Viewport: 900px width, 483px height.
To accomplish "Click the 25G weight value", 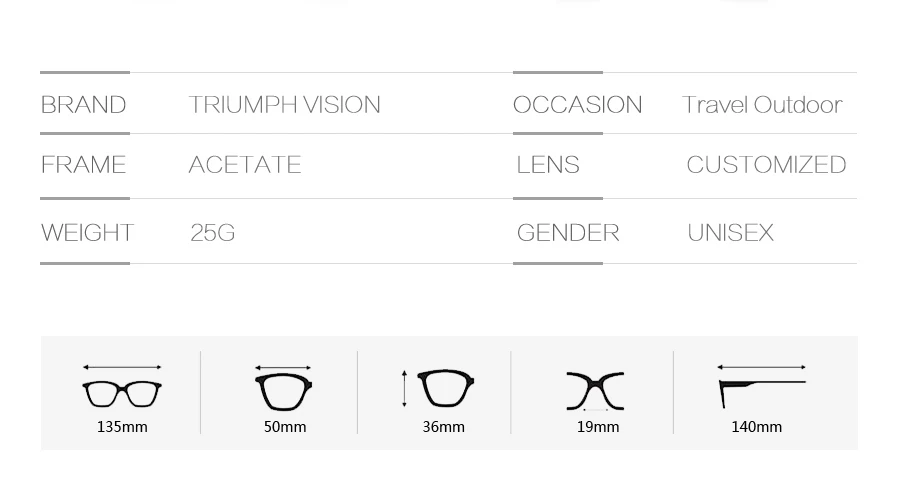I will click(x=212, y=233).
